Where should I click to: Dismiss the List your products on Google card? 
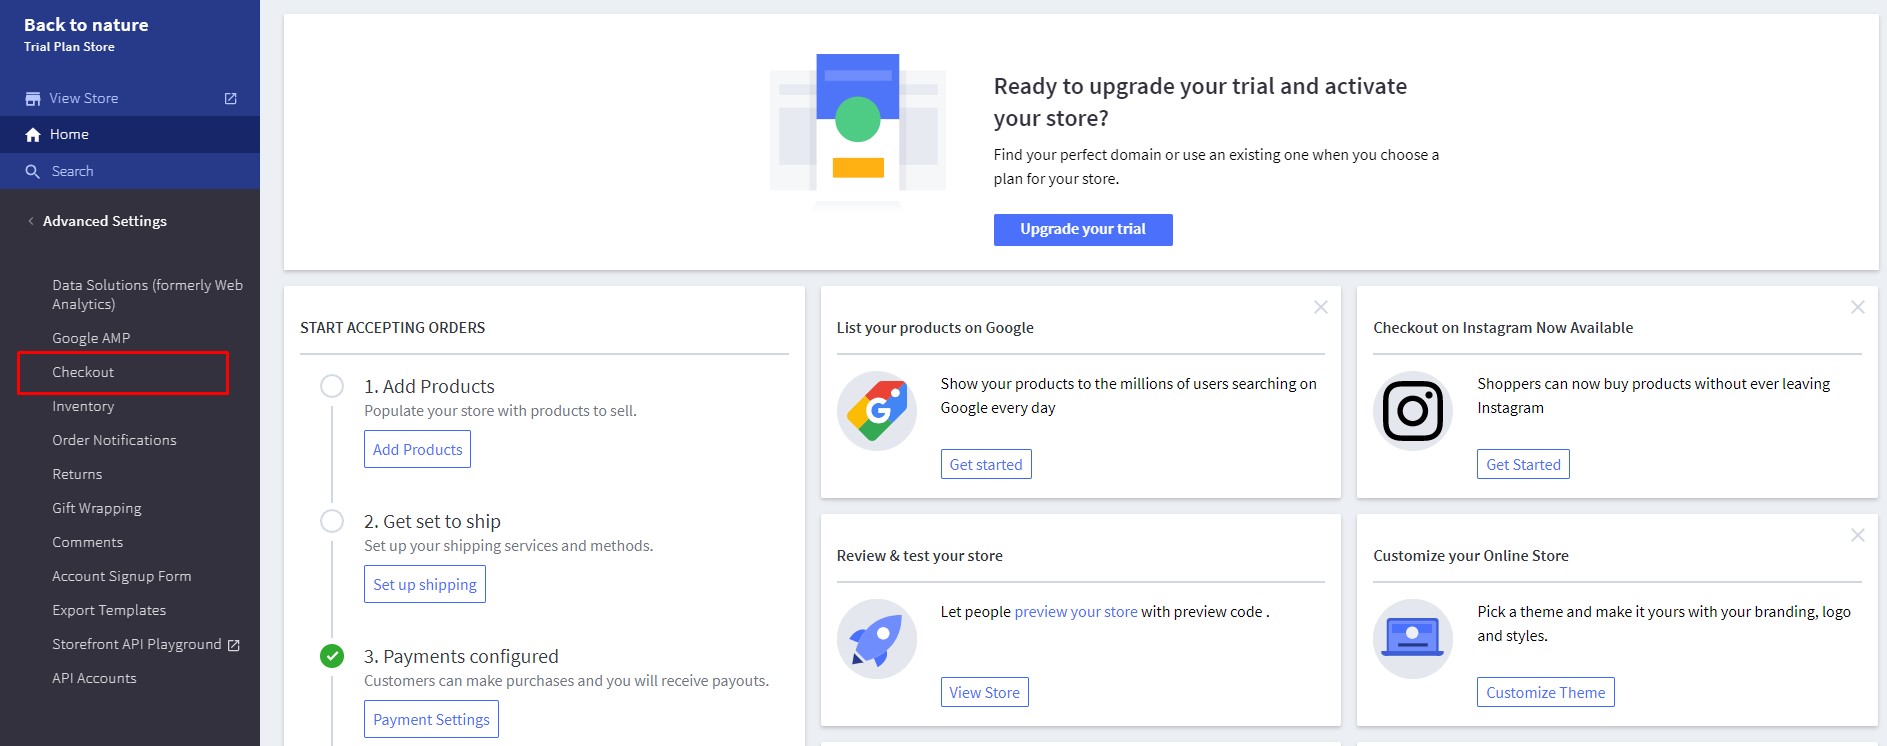coord(1321,307)
